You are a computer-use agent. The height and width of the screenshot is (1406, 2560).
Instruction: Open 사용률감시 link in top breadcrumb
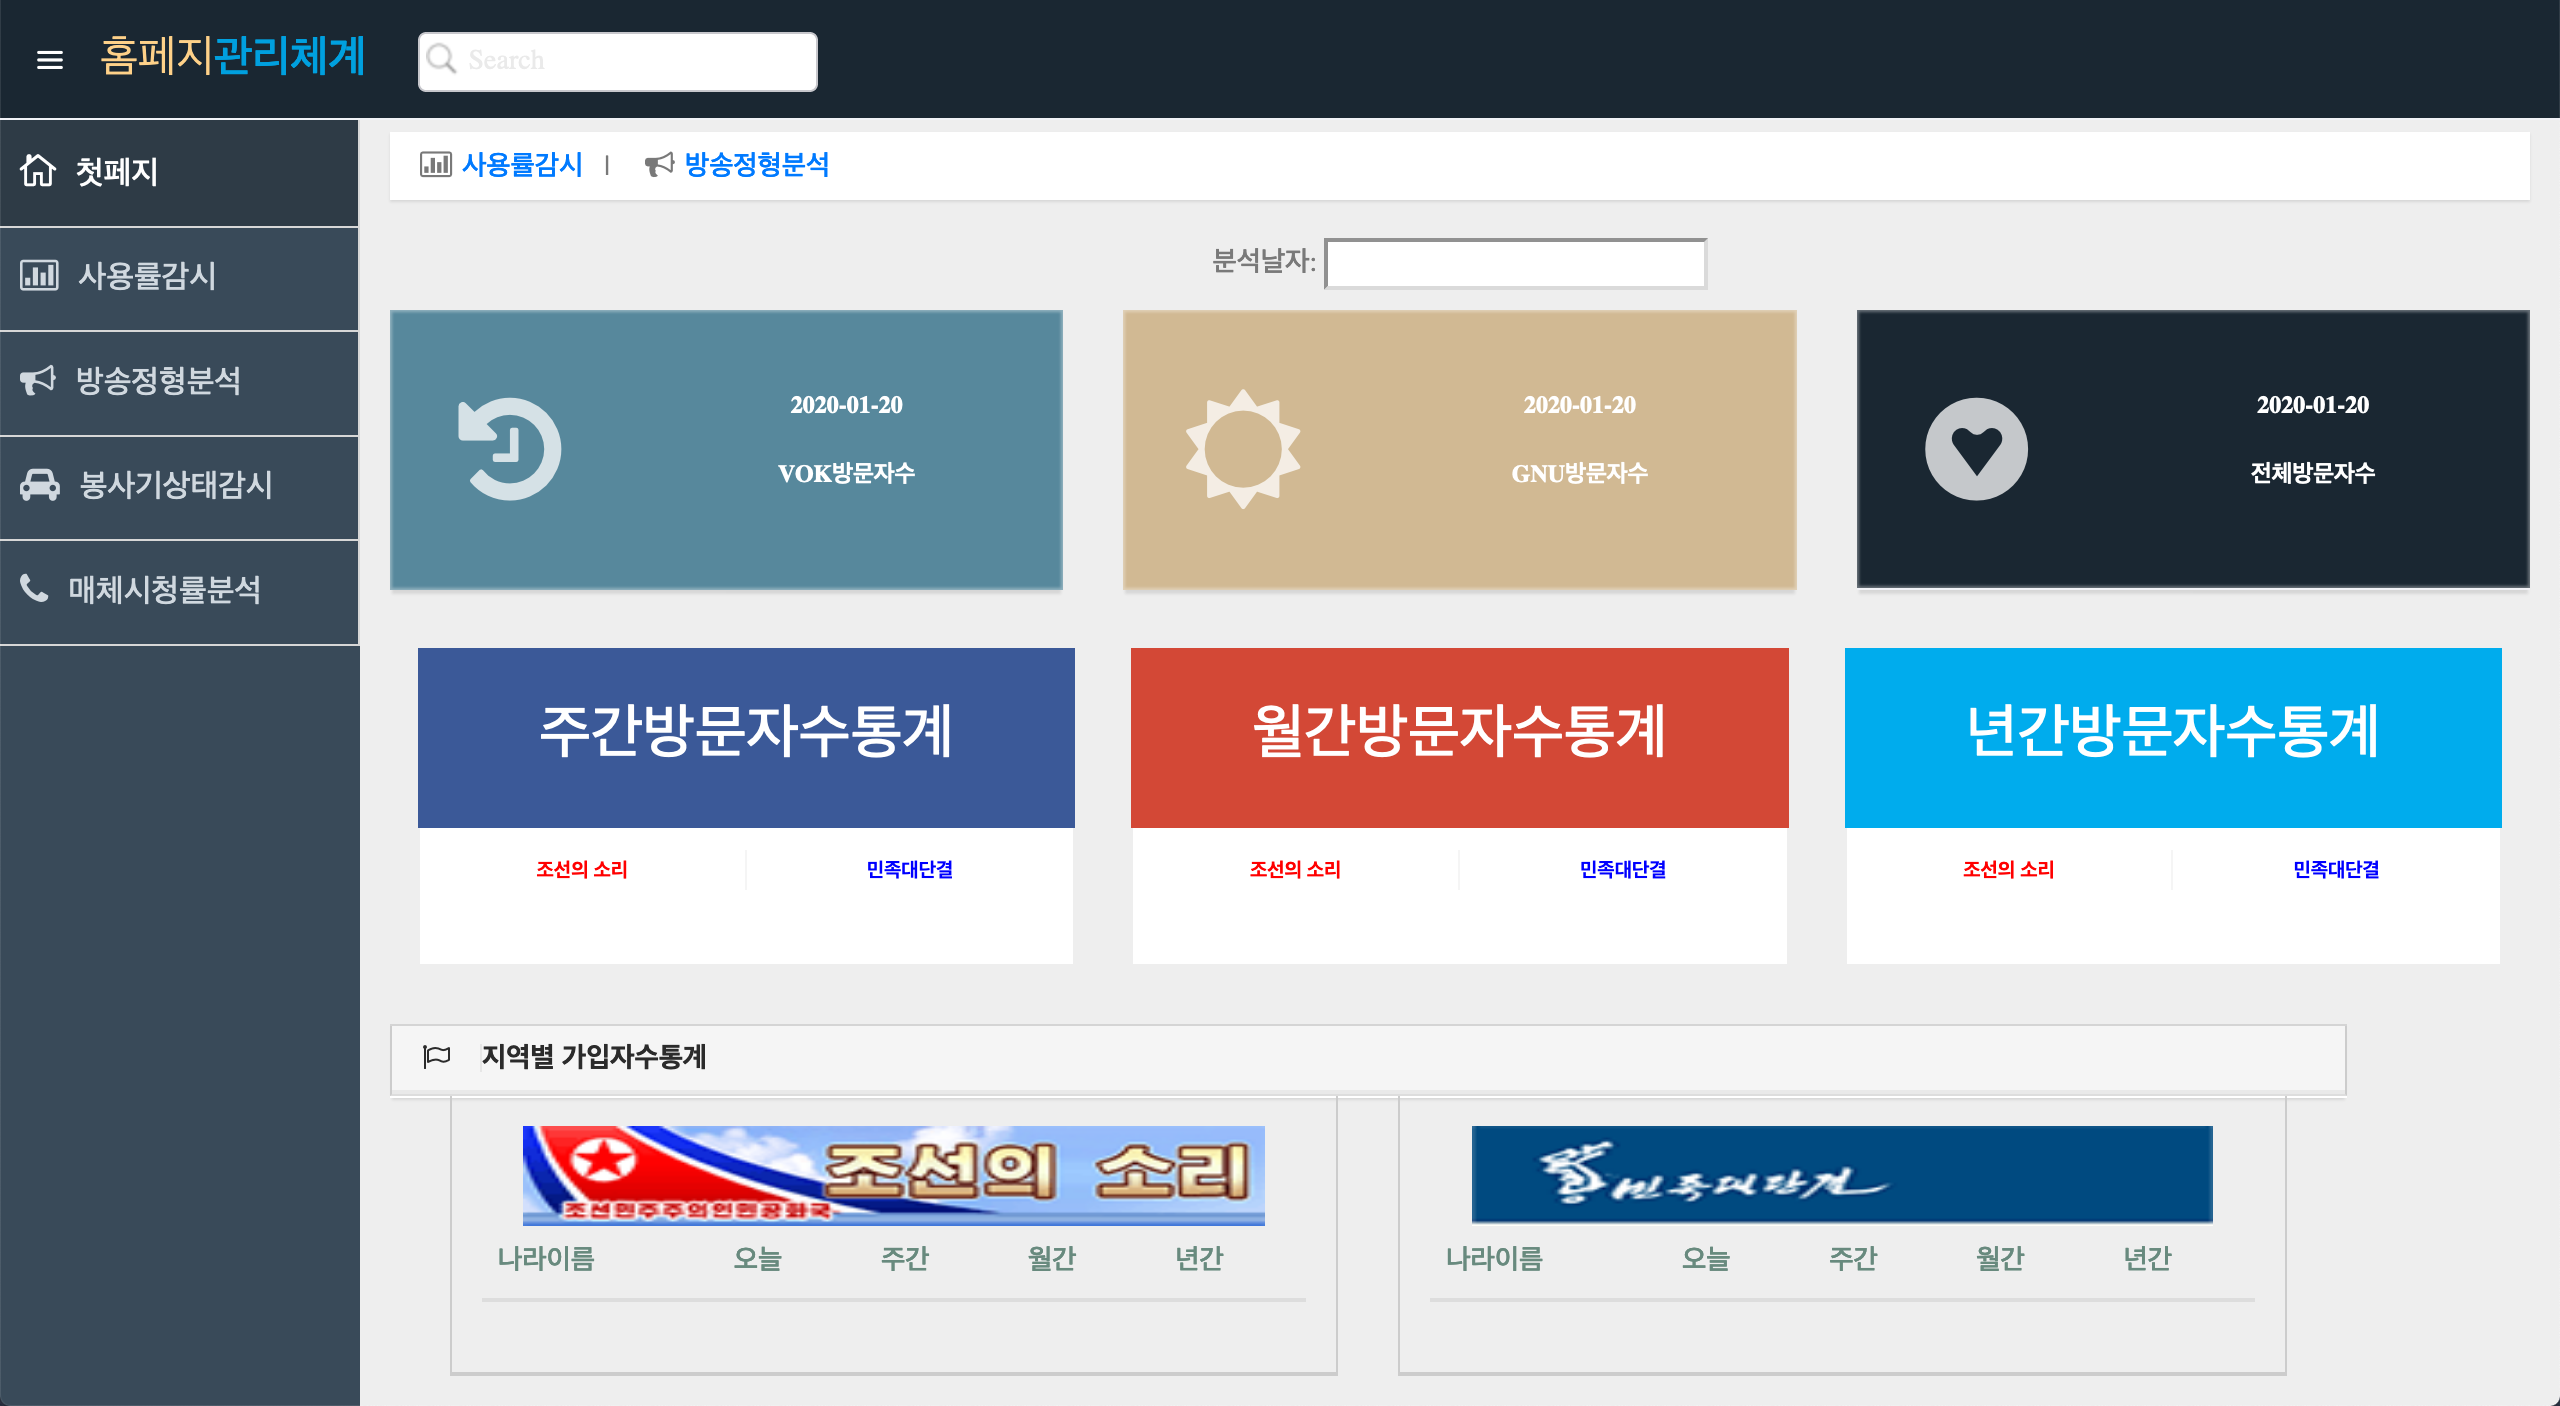pos(521,165)
